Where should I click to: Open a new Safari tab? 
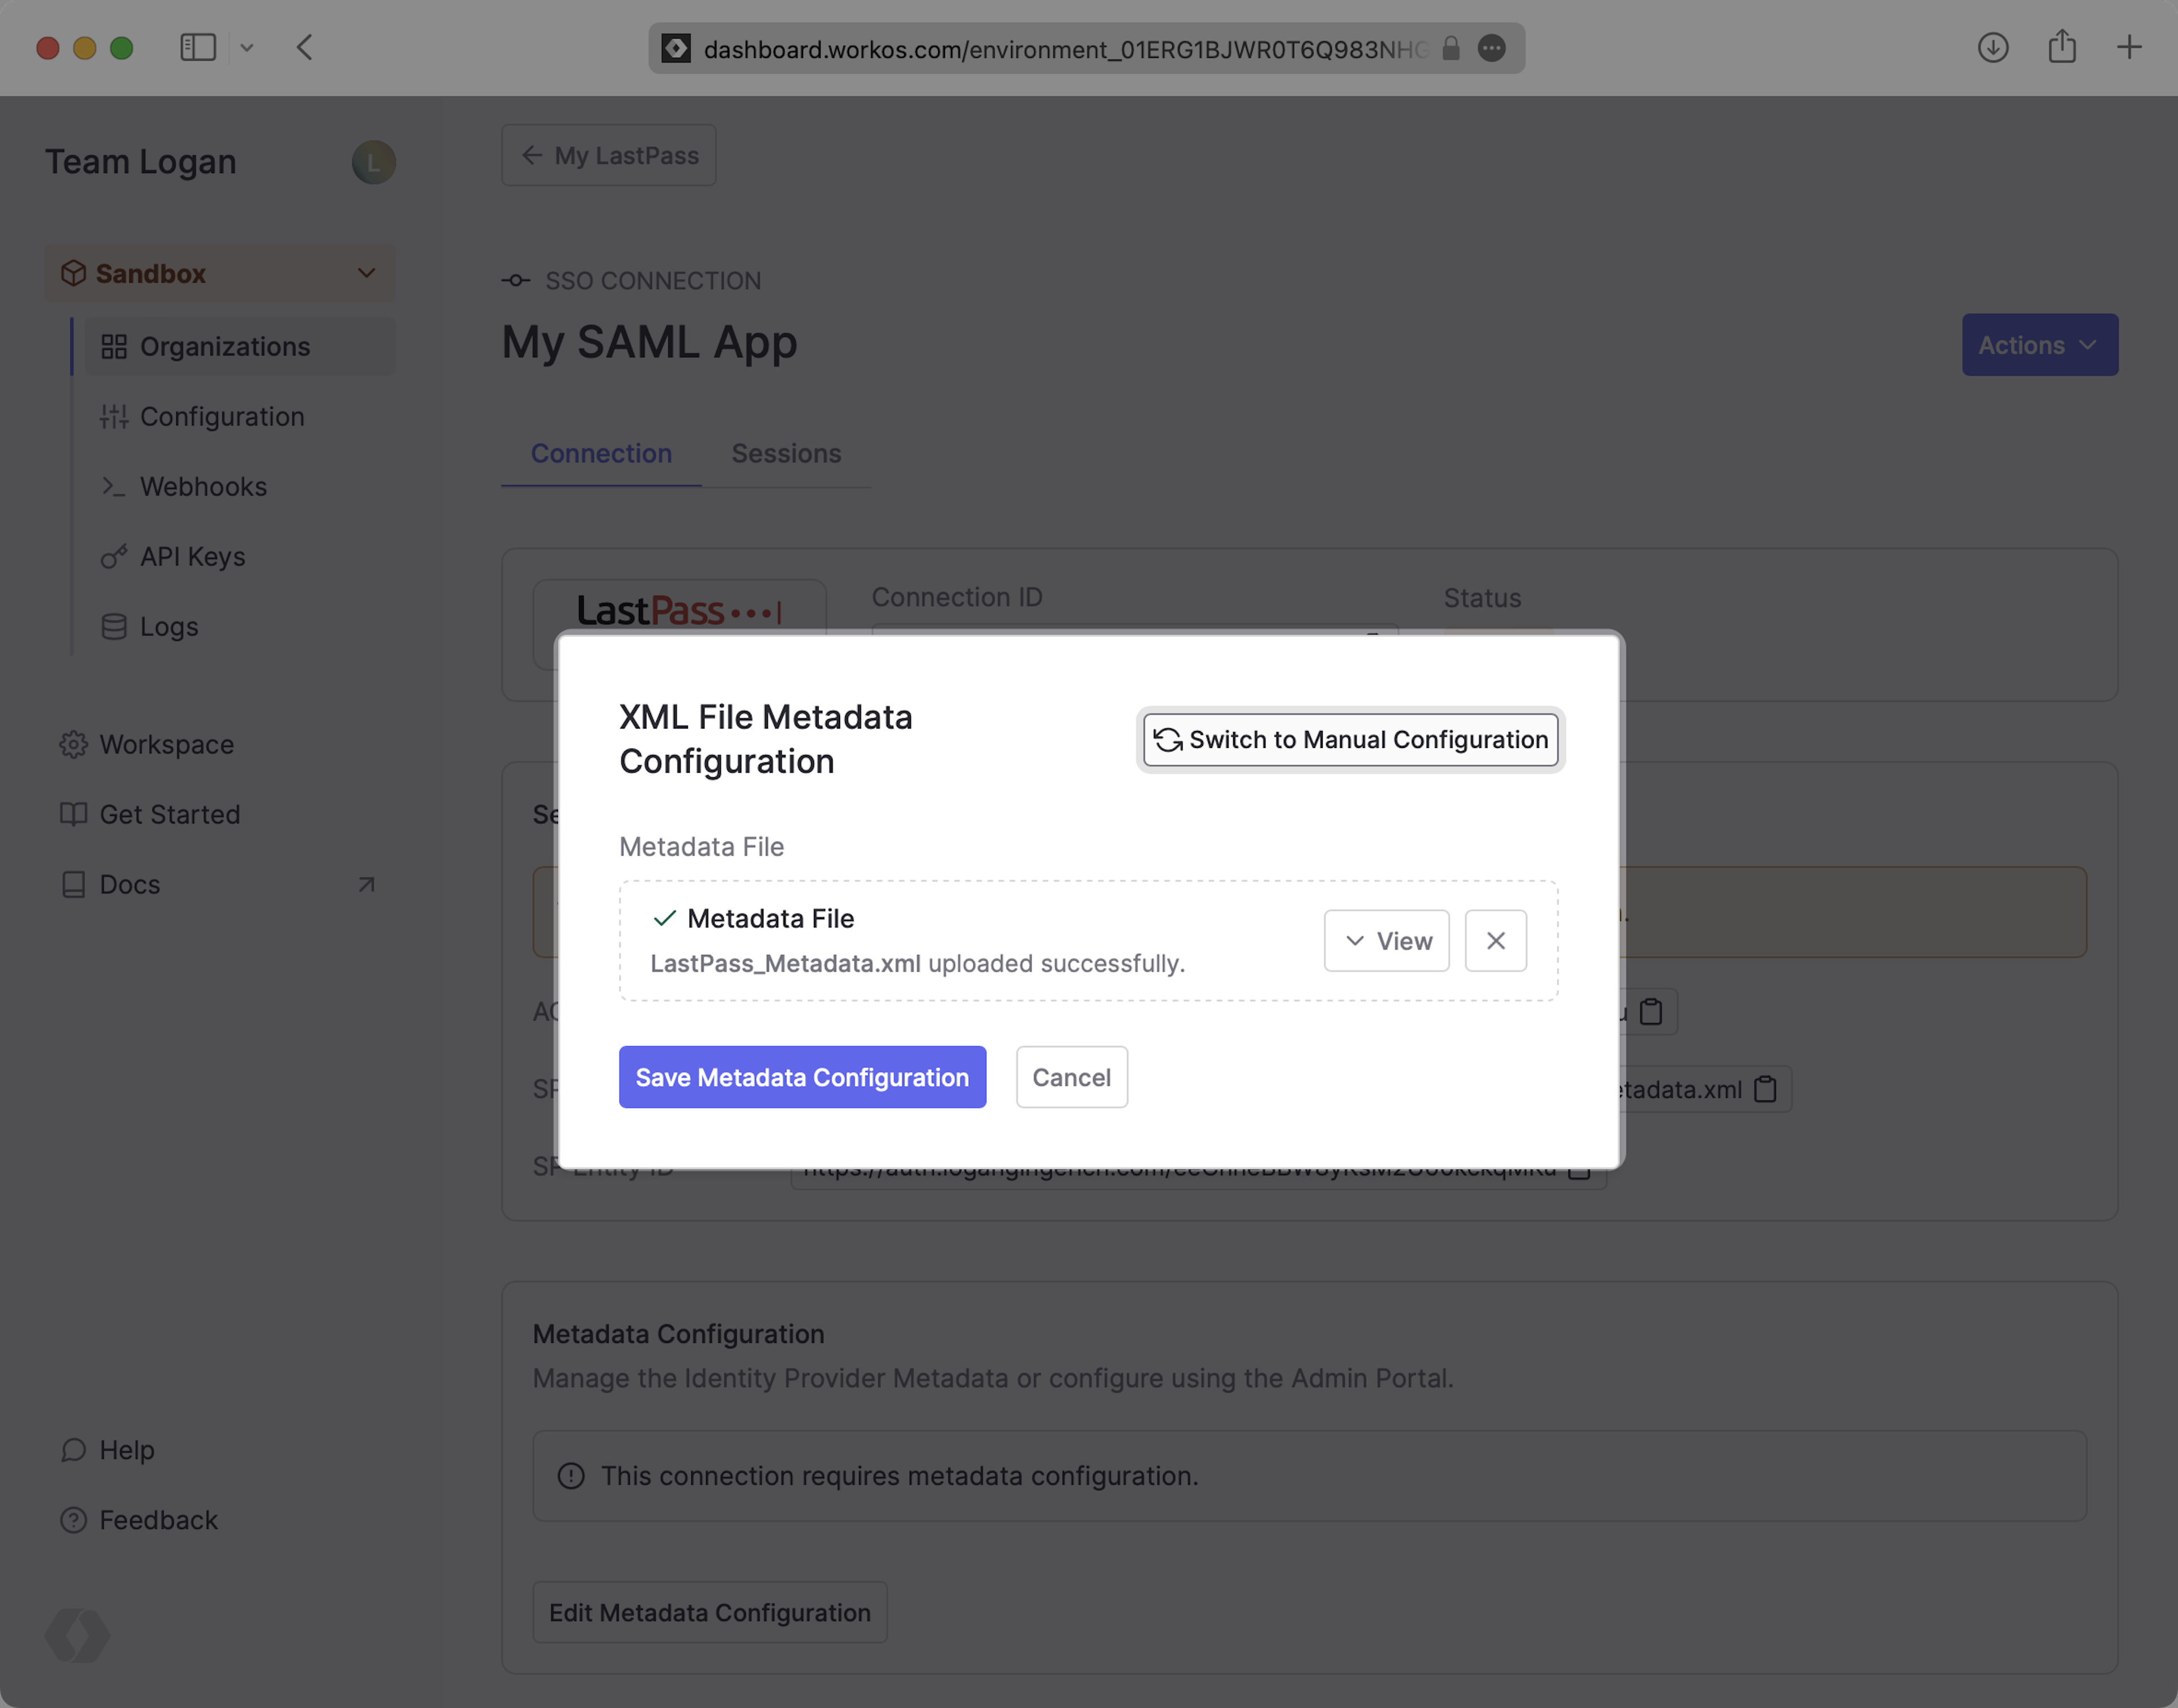point(2129,47)
